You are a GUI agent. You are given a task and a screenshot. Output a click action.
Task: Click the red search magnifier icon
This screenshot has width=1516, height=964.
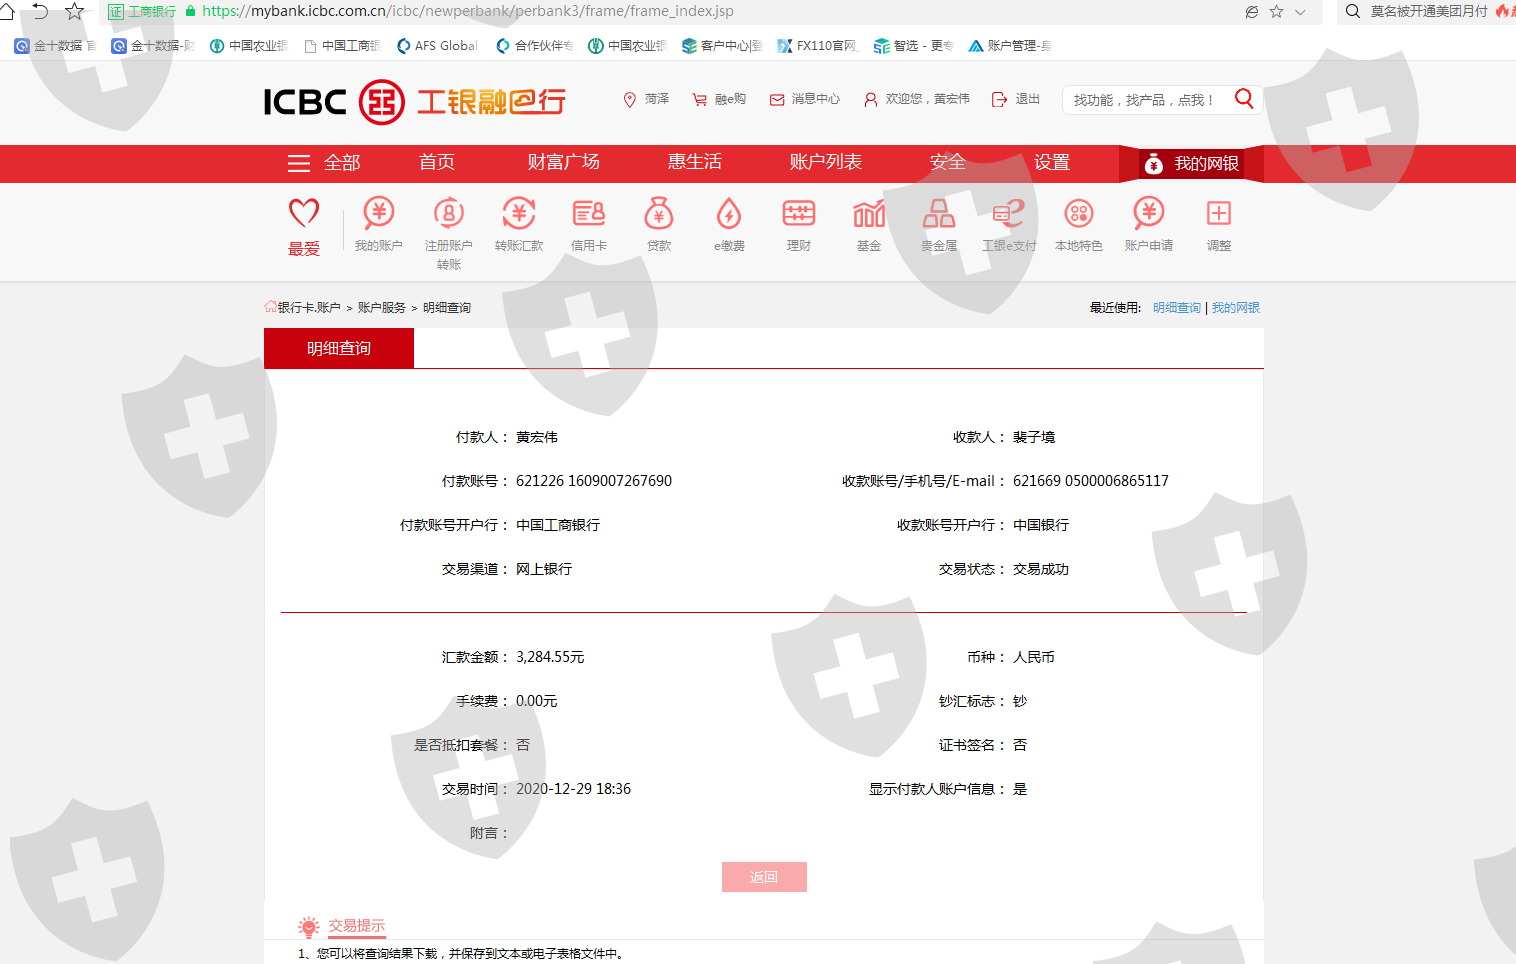point(1244,98)
